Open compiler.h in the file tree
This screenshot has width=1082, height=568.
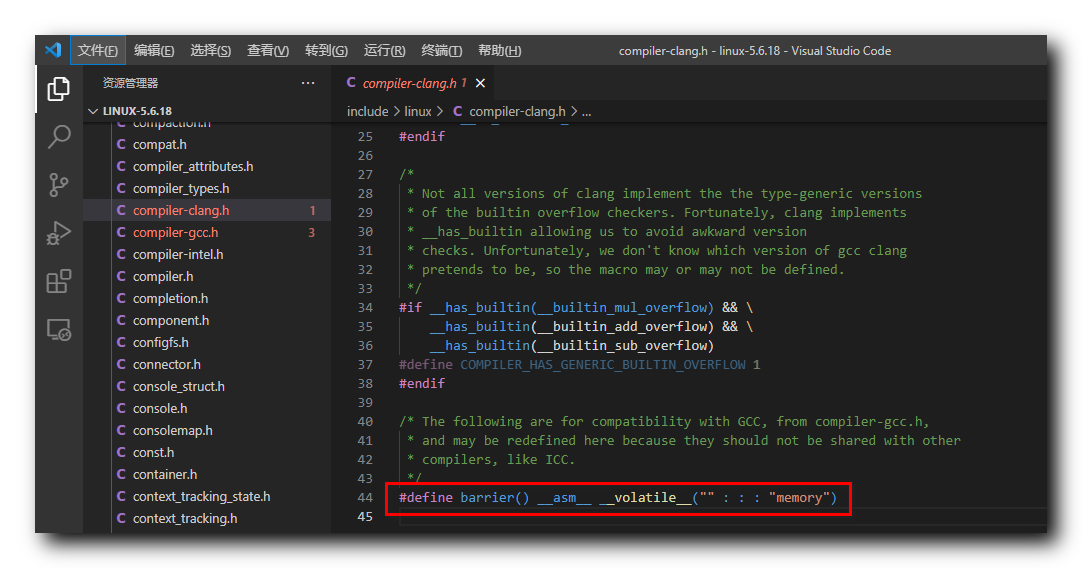(163, 276)
